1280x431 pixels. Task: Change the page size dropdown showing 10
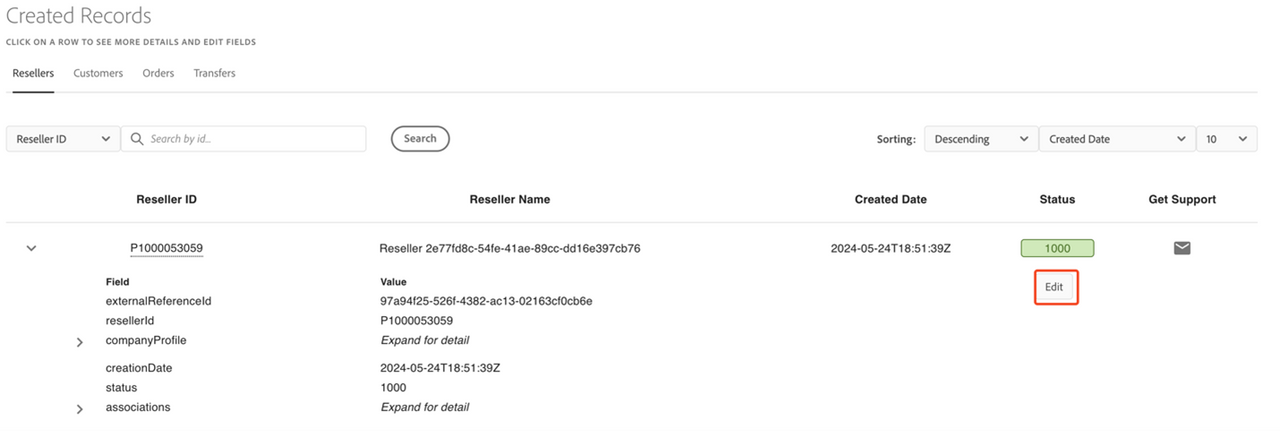point(1226,139)
